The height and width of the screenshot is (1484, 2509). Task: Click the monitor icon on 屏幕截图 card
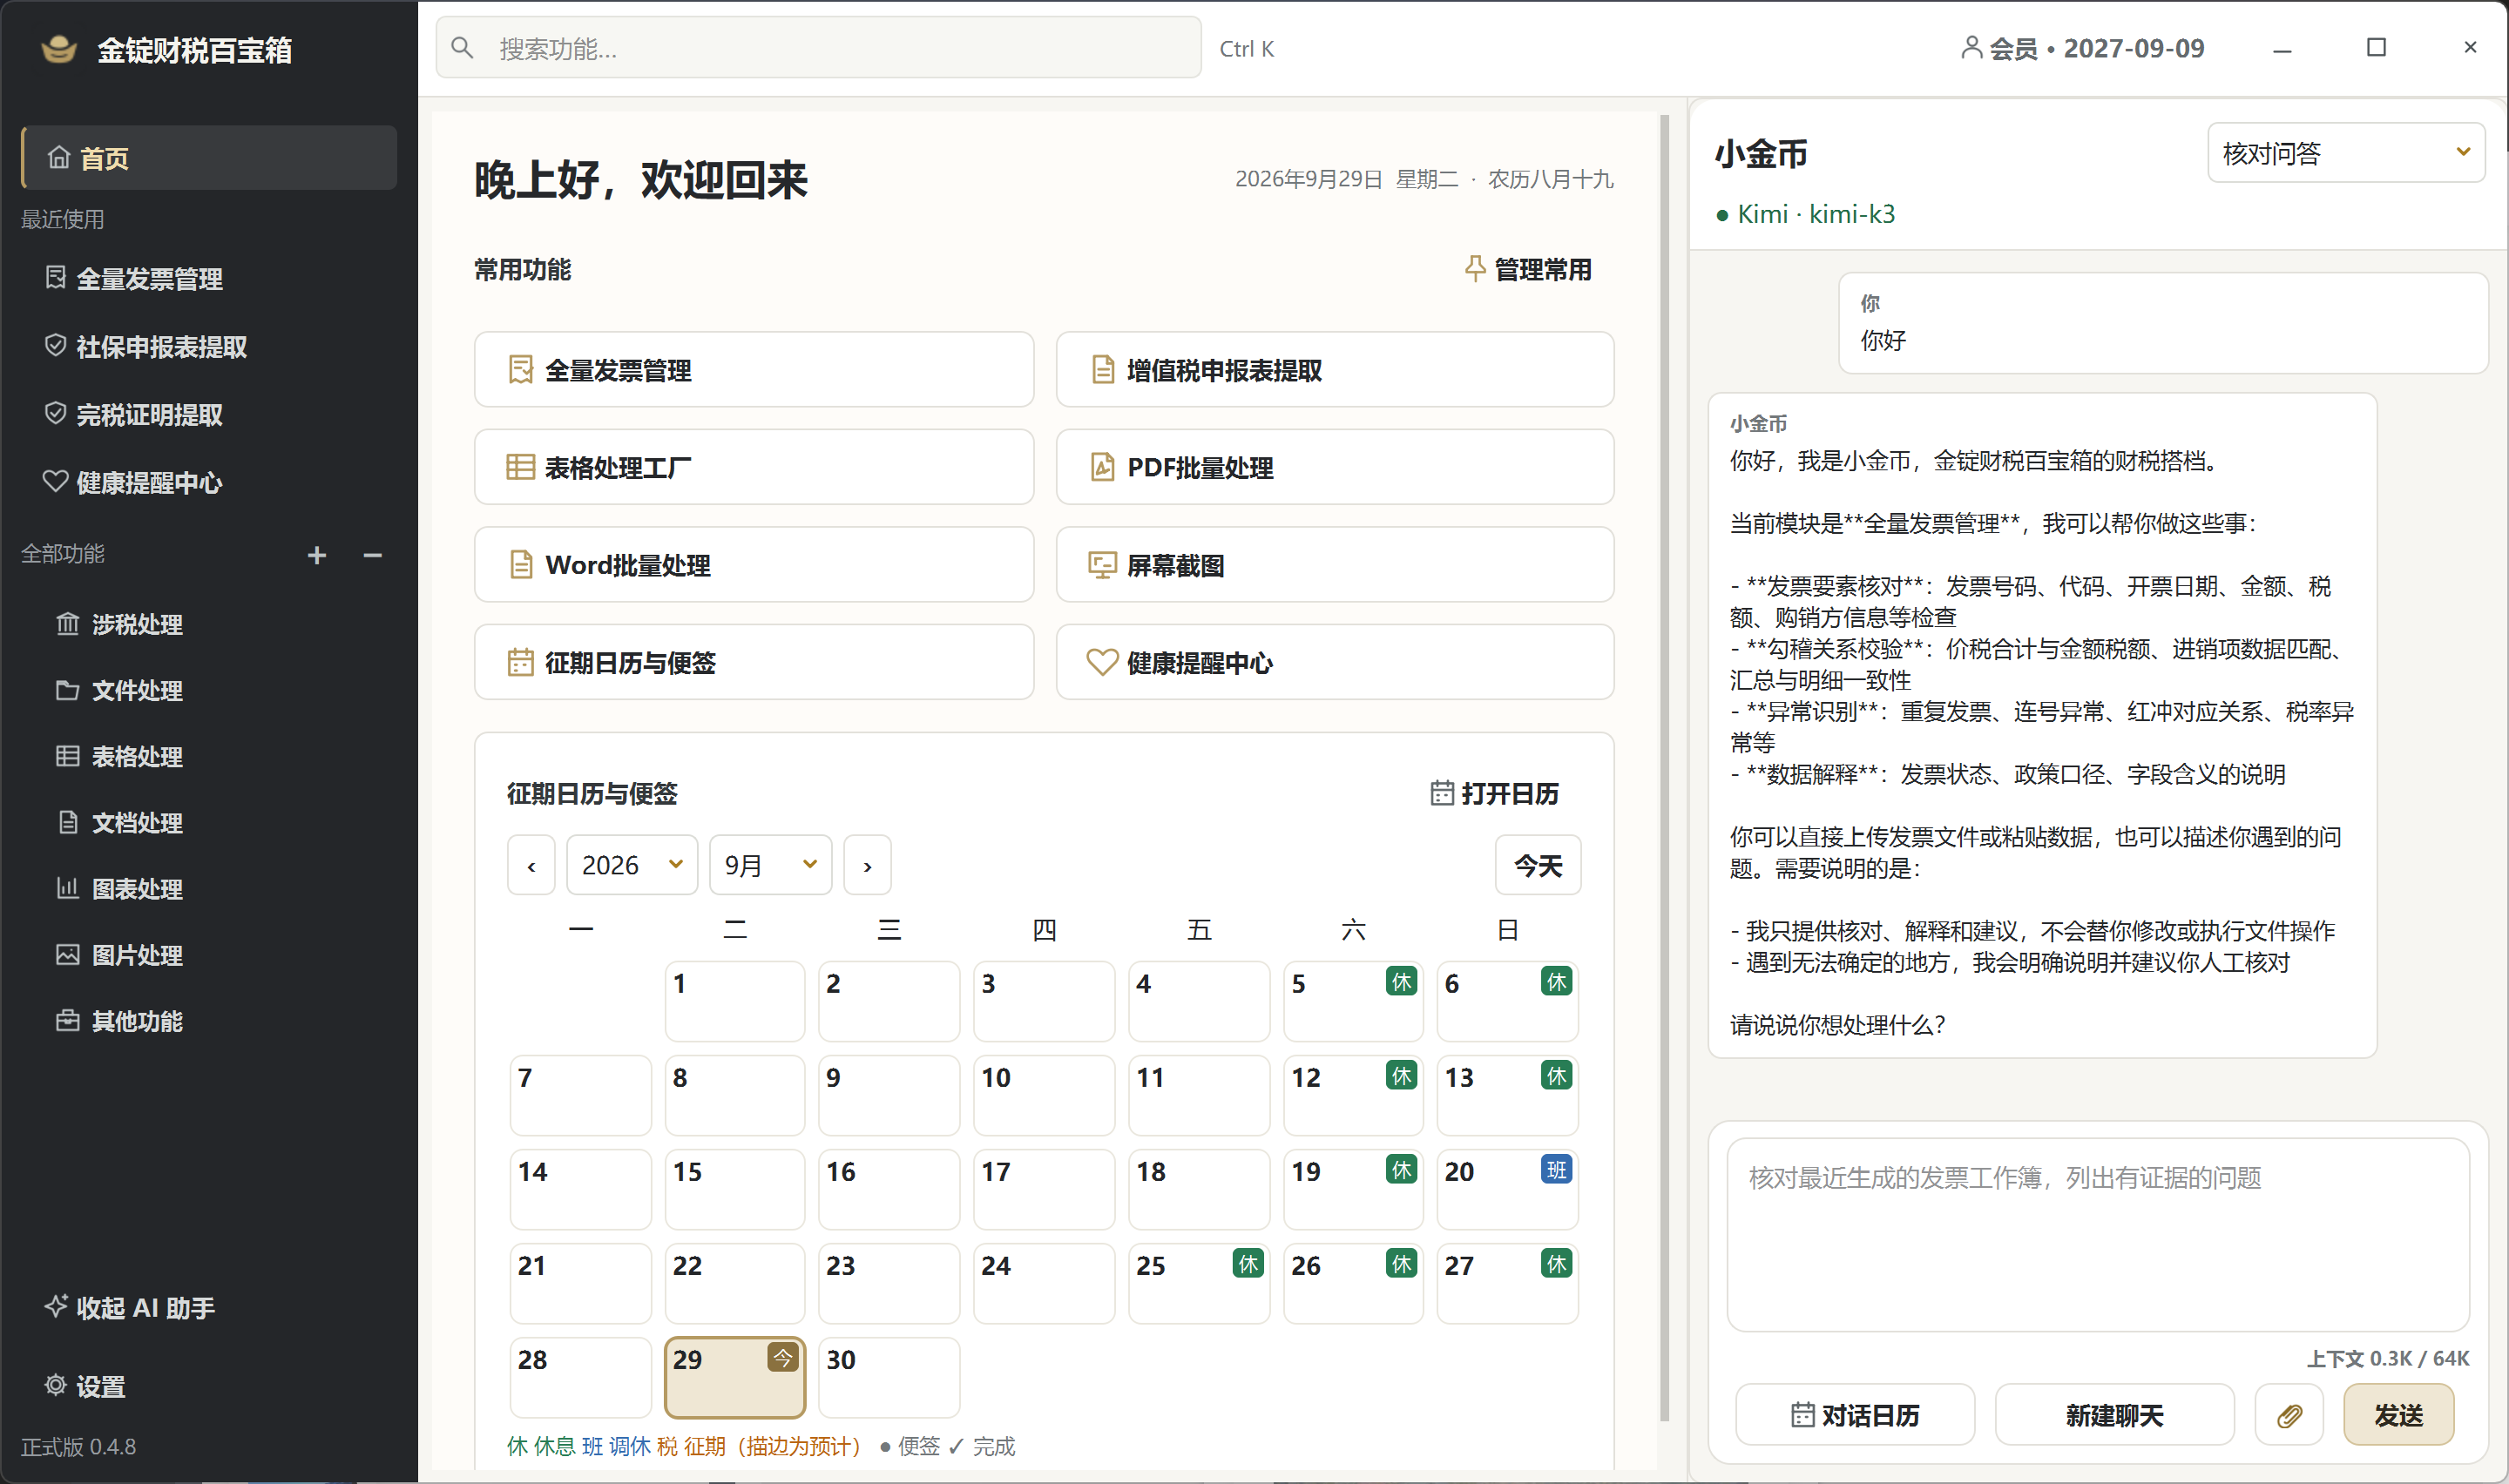click(1102, 565)
